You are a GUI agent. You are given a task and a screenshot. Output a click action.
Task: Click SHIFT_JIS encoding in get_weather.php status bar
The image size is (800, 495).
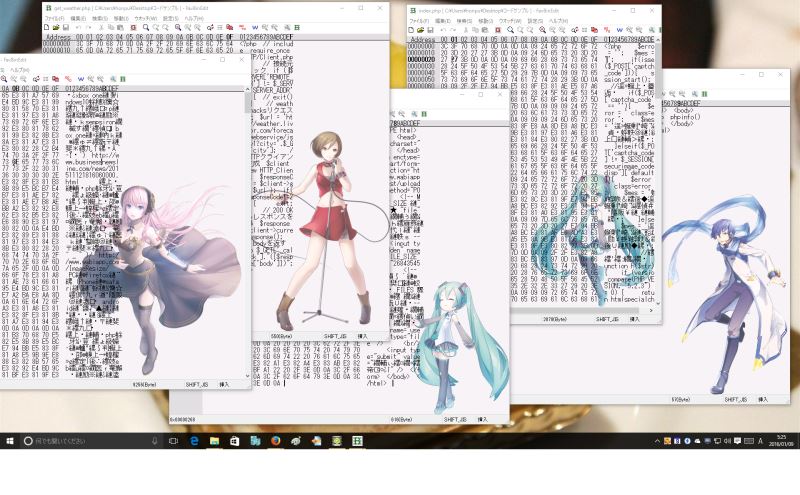[x=335, y=336]
